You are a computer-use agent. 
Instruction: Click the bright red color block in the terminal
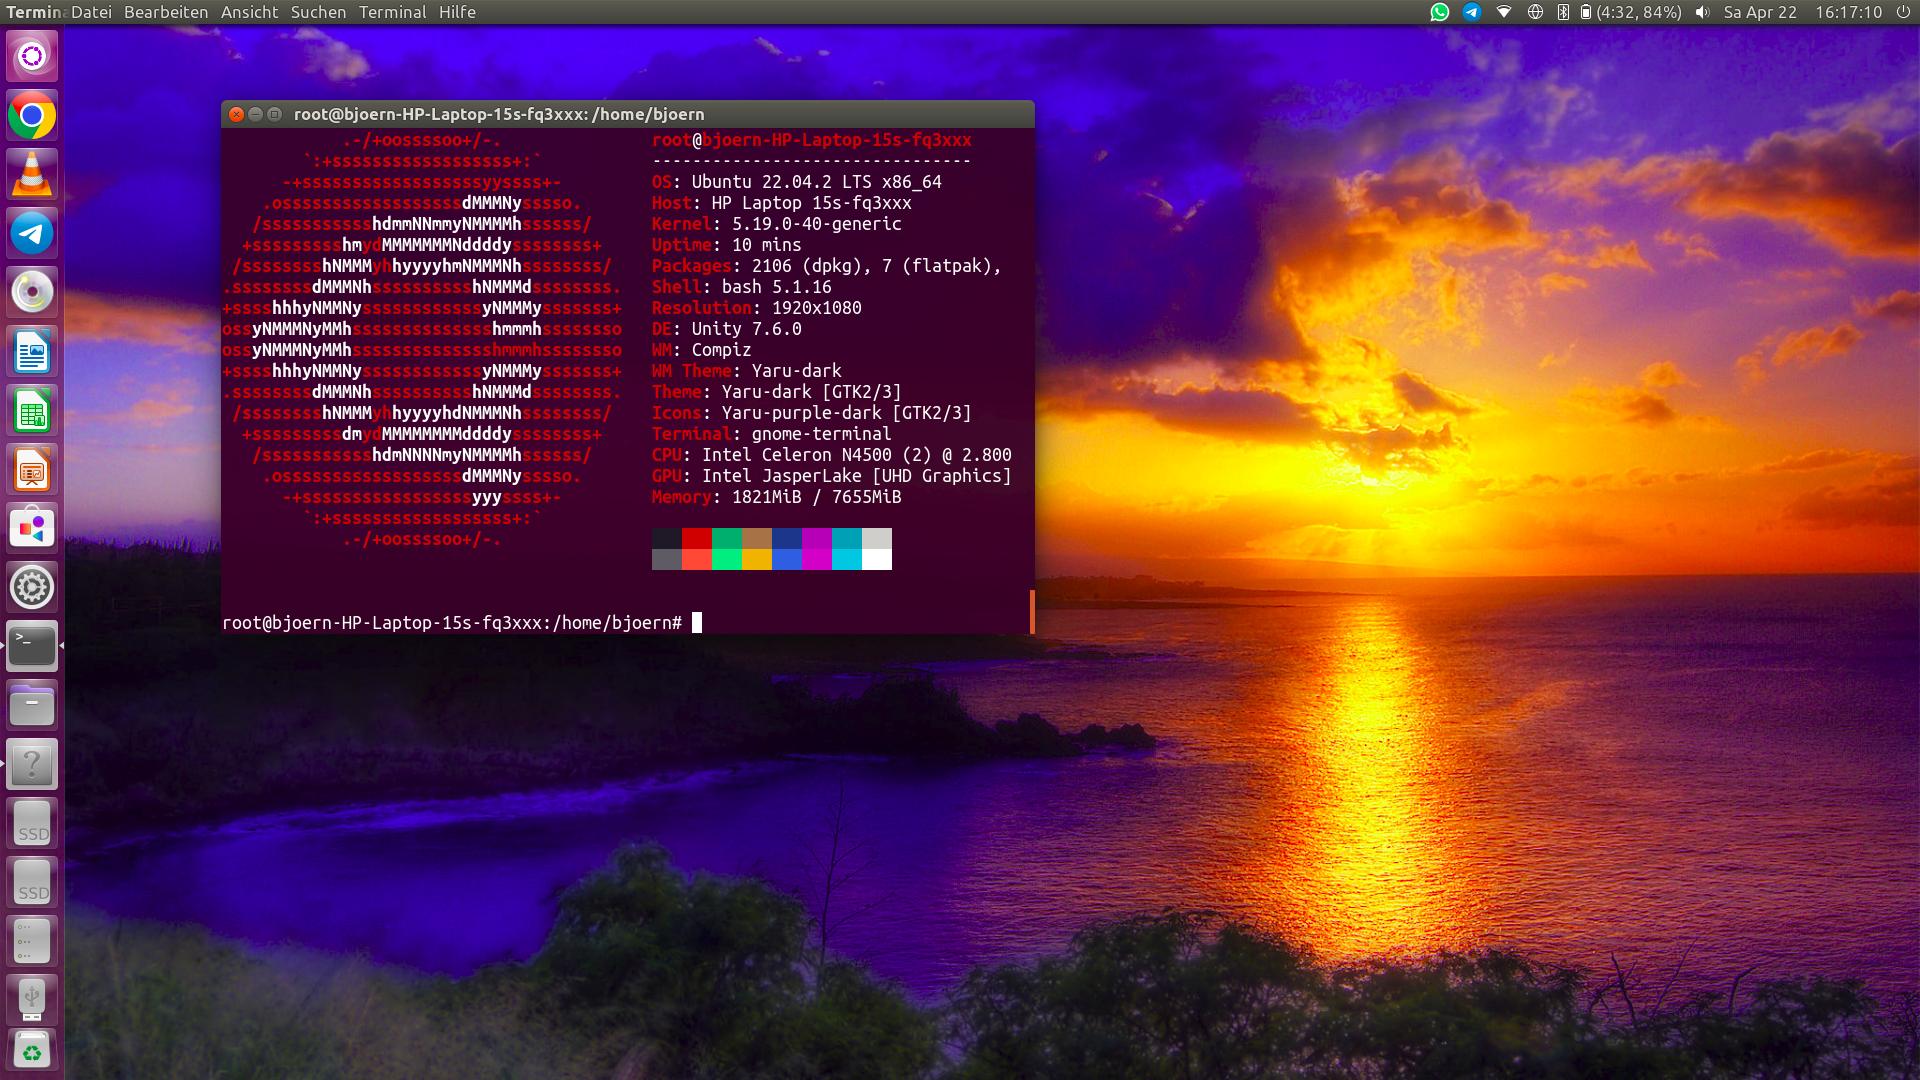coord(697,560)
